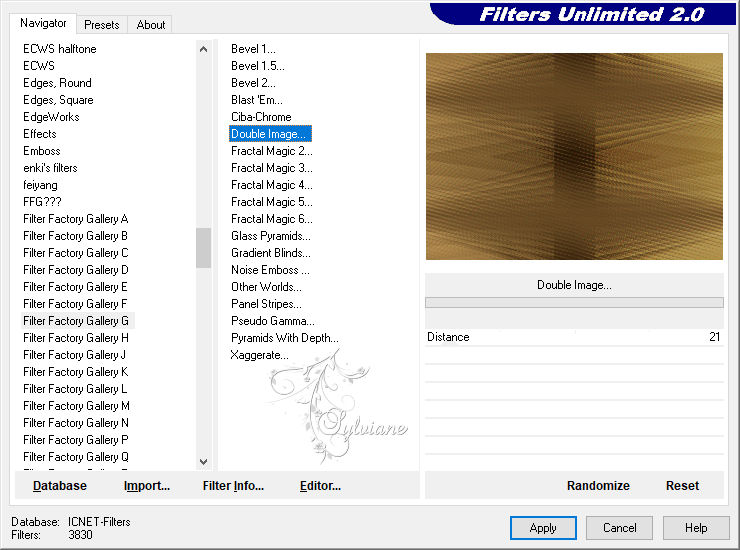Screen dimensions: 740x550
Task: Click the category list scrollbar thumb
Action: click(x=203, y=248)
